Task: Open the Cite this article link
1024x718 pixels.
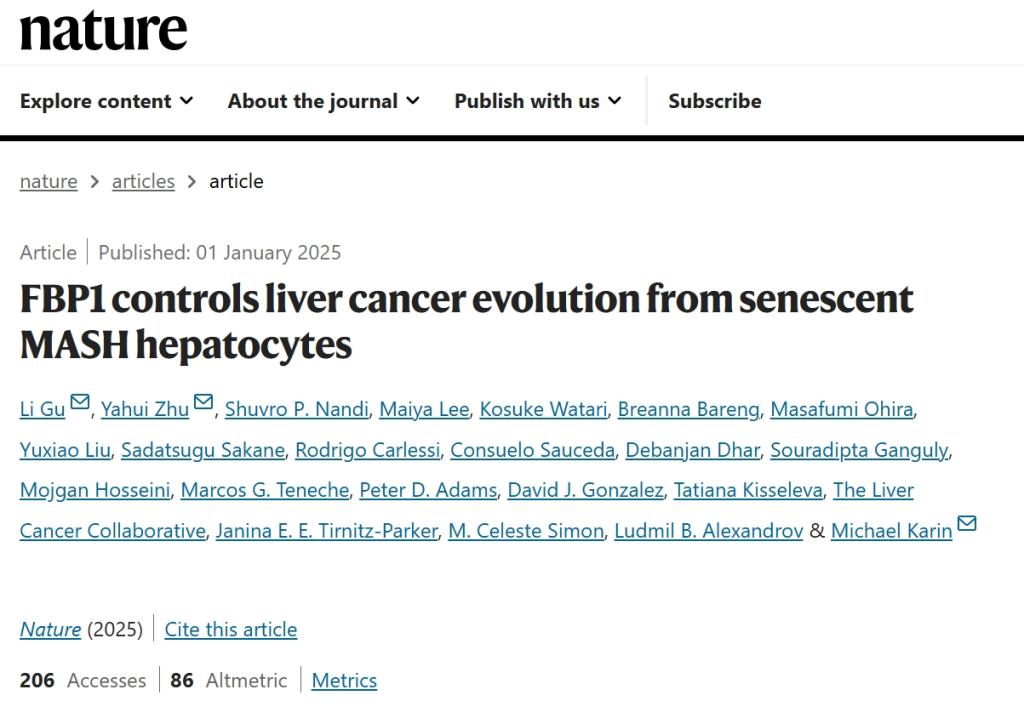Action: tap(231, 629)
